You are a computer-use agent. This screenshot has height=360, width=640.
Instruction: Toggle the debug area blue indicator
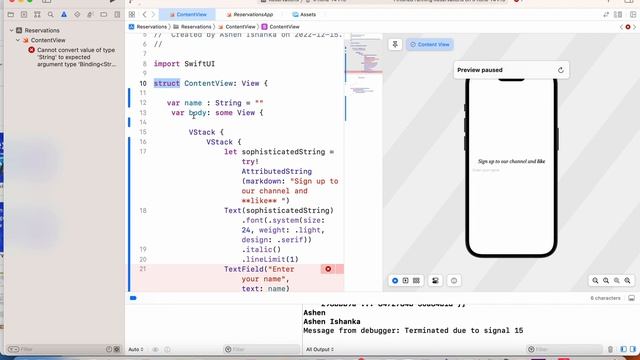(x=133, y=298)
